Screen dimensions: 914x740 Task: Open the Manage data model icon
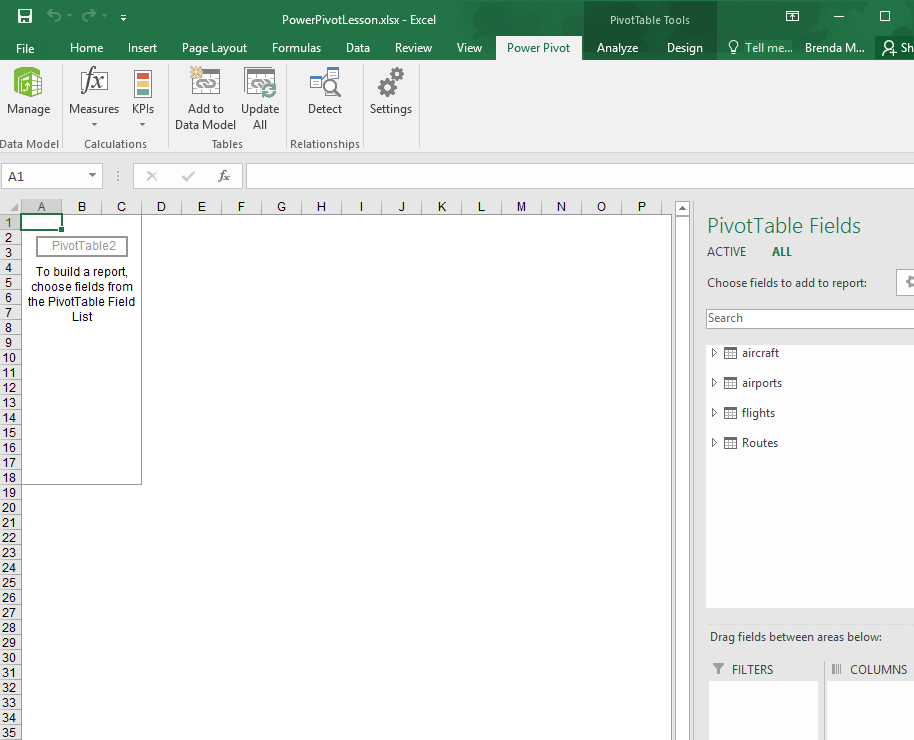[x=28, y=84]
